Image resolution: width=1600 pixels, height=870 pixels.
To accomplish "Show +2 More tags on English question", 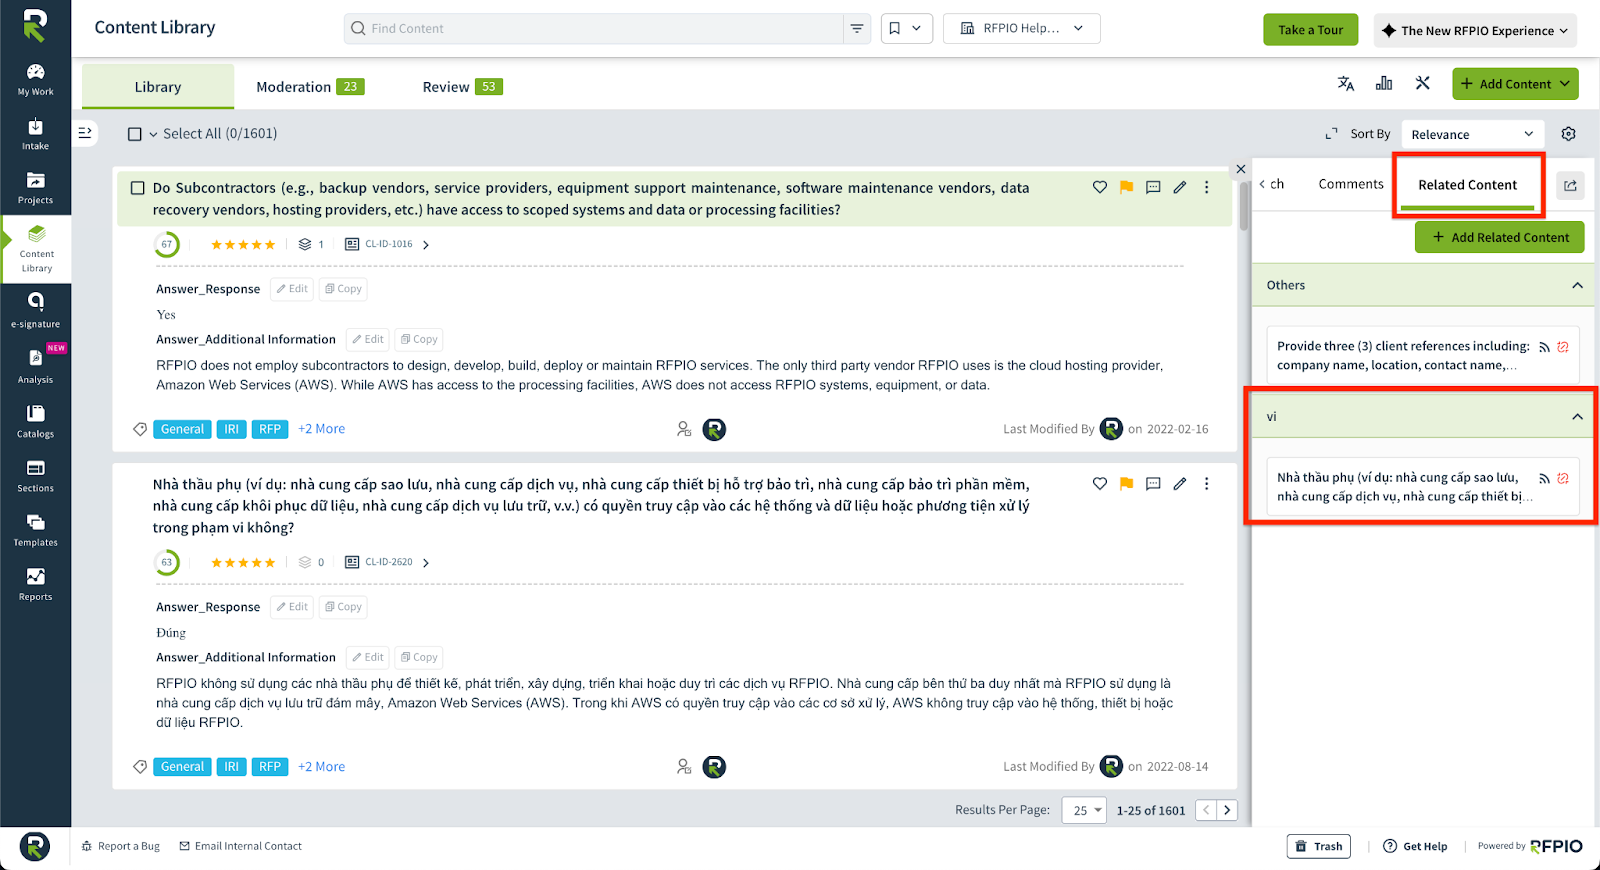I will pyautogui.click(x=321, y=429).
